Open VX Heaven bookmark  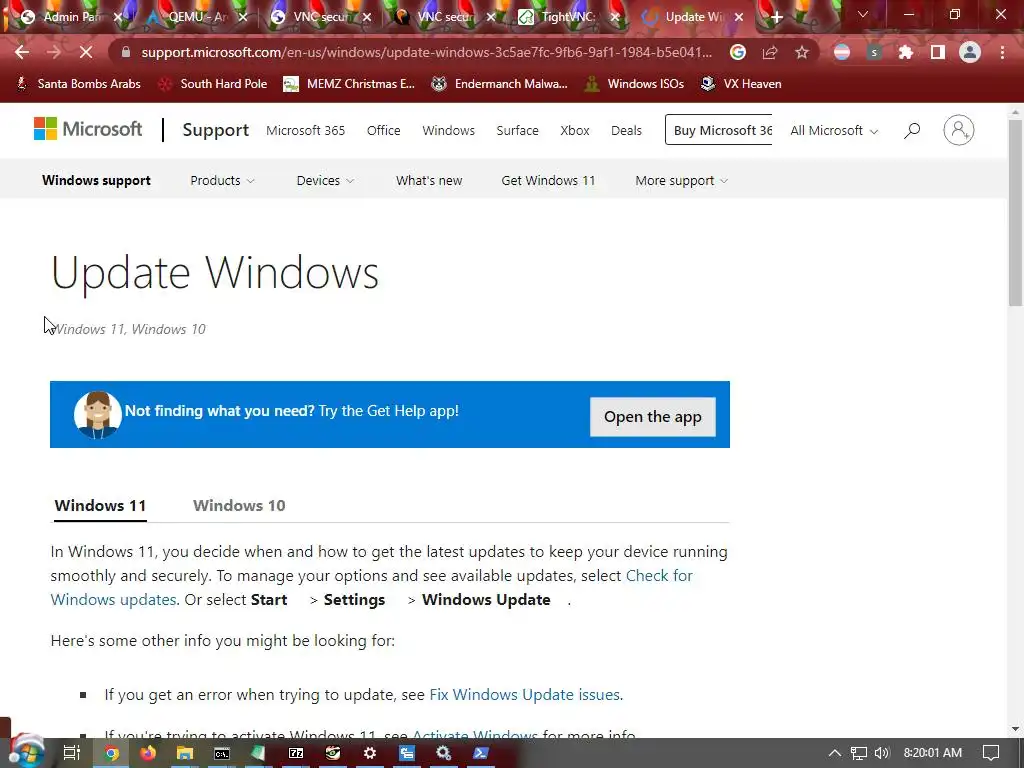click(x=741, y=84)
